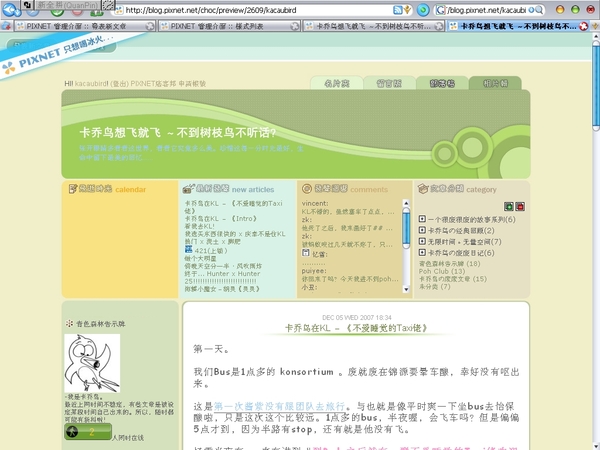Viewport: 600px width, 450px height.
Task: Open the third blog nav tab (blog)
Action: pyautogui.click(x=442, y=83)
